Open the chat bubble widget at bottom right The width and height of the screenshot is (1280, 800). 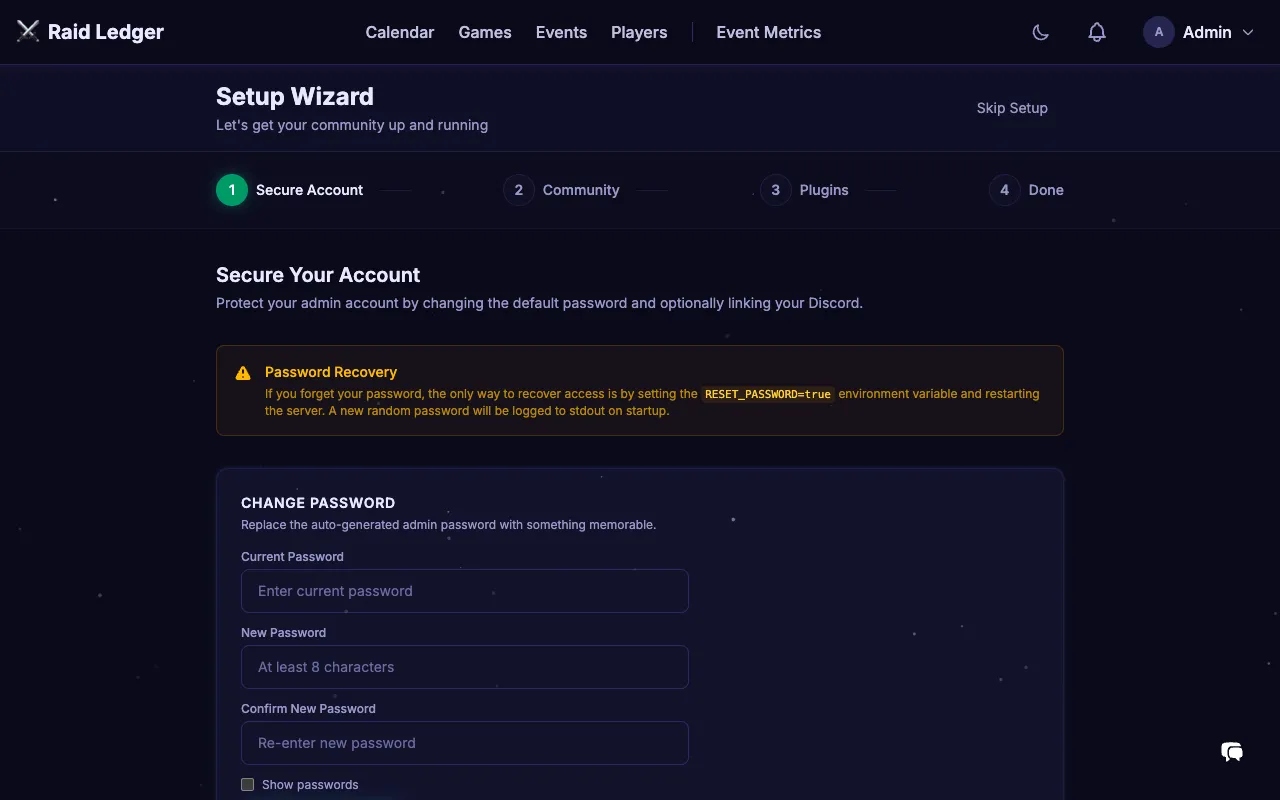click(x=1231, y=751)
